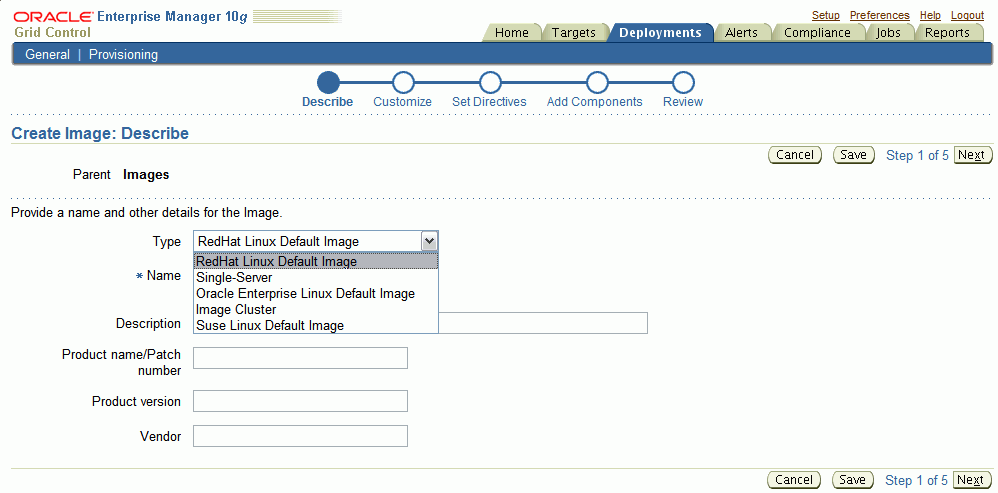Open the Help link

tap(930, 15)
